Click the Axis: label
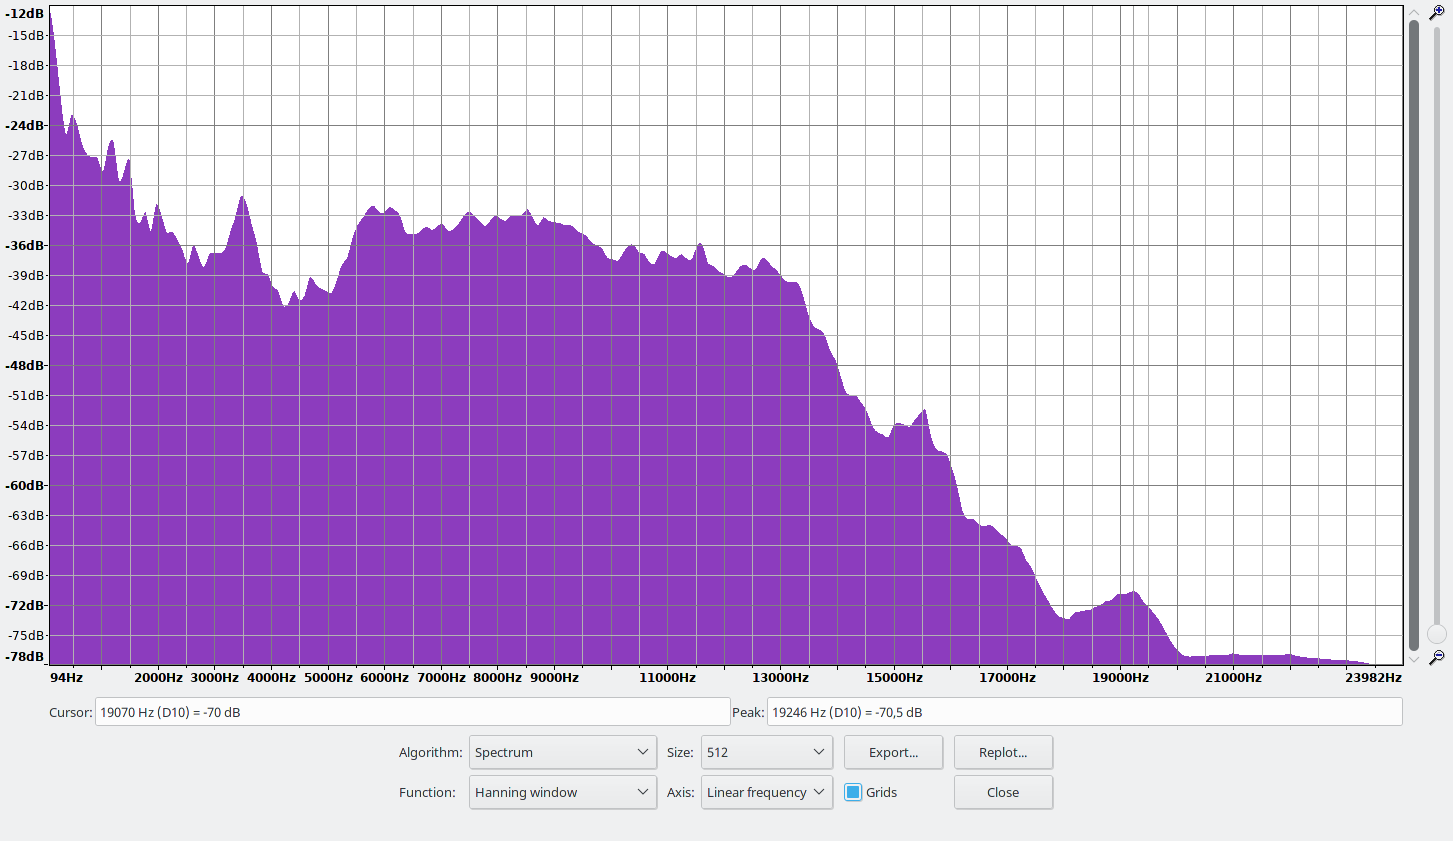Screen dimensions: 1453x841 point(680,792)
